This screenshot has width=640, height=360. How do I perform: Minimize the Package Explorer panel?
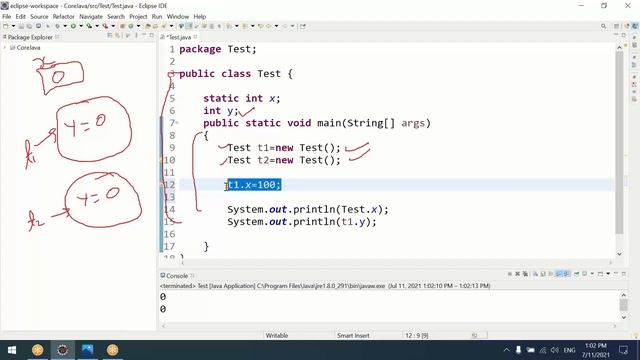tap(144, 36)
